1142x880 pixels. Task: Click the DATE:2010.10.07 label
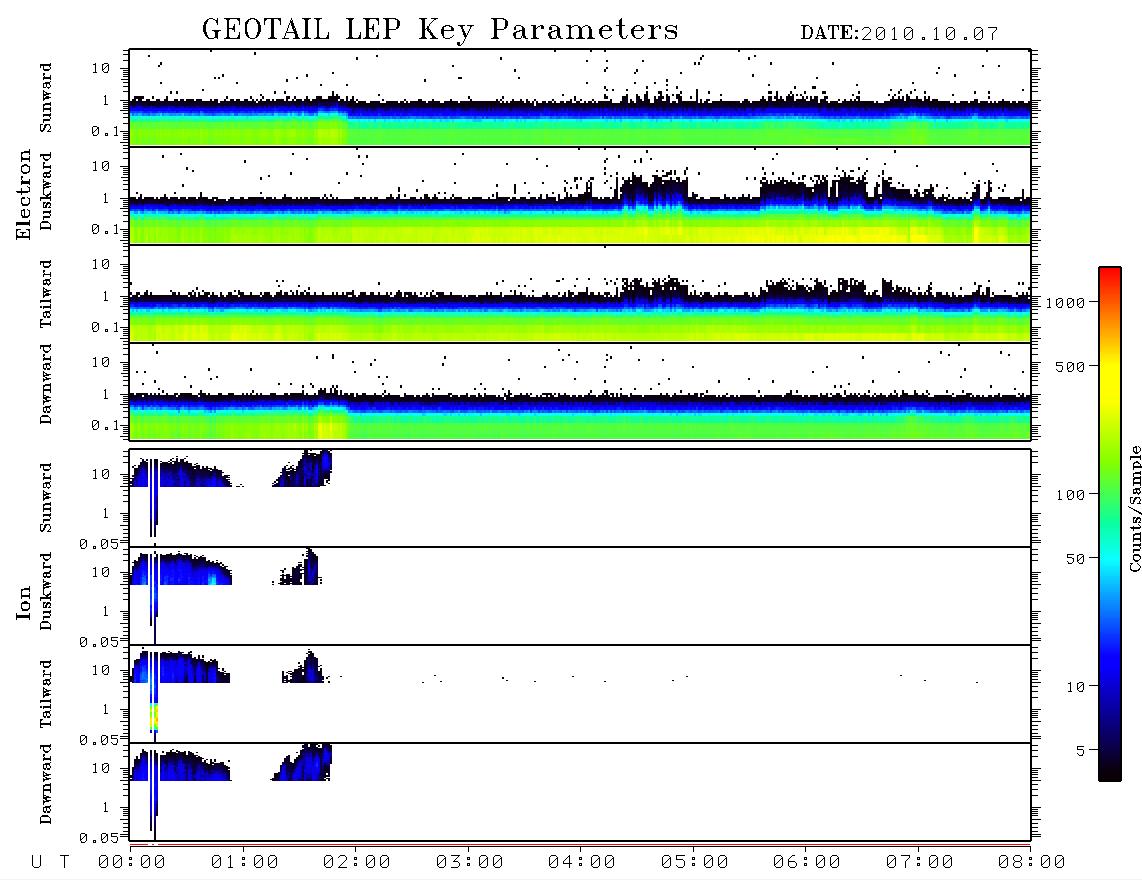[x=899, y=34]
